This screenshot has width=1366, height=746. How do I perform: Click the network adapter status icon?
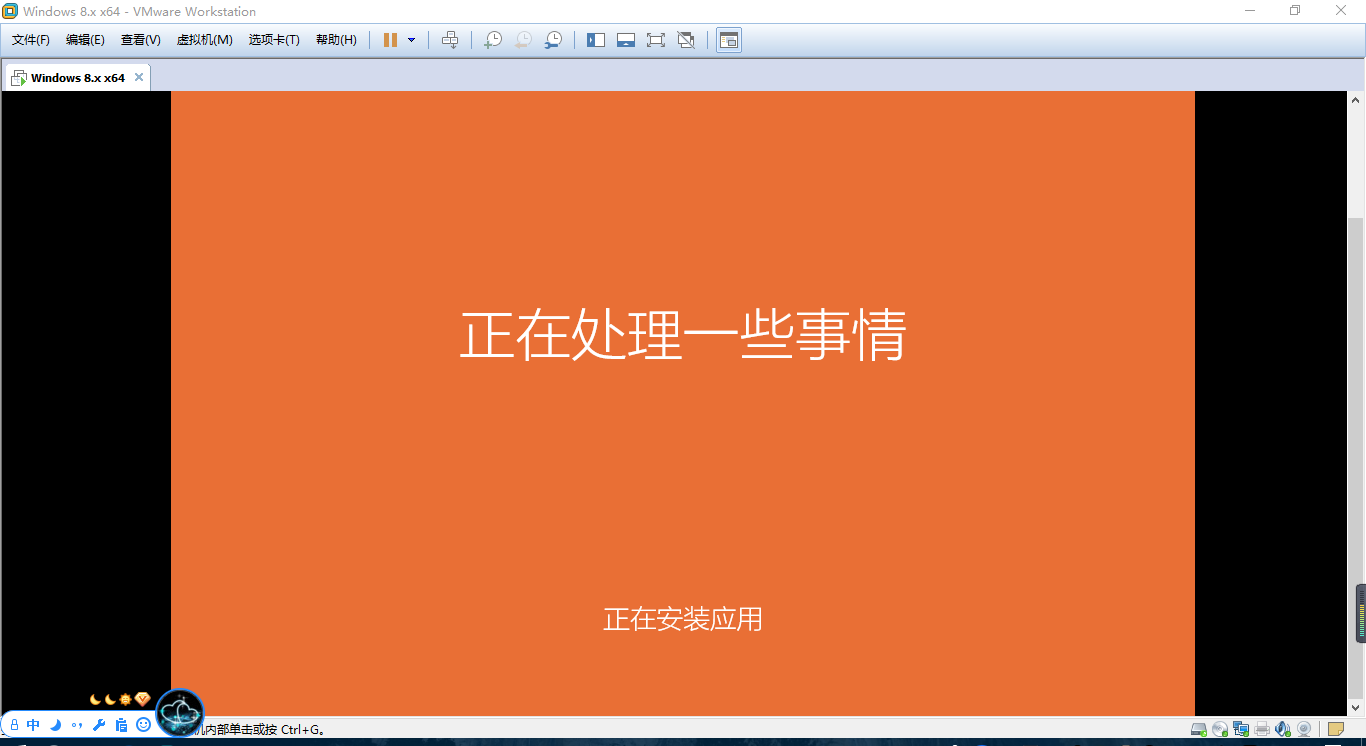pos(1241,729)
